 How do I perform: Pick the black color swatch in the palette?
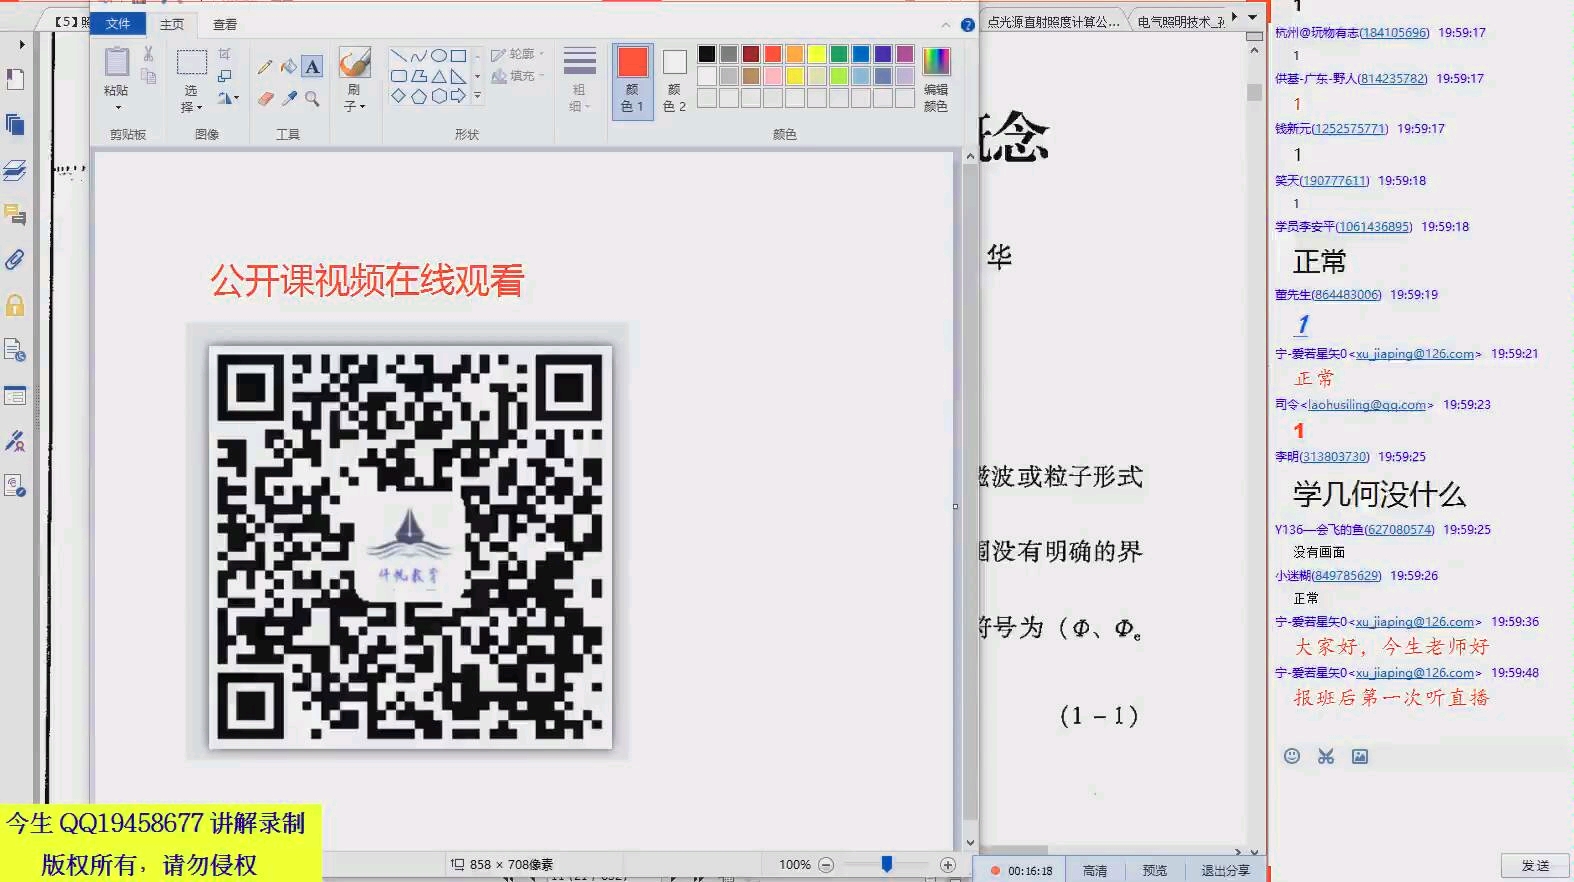[x=707, y=54]
